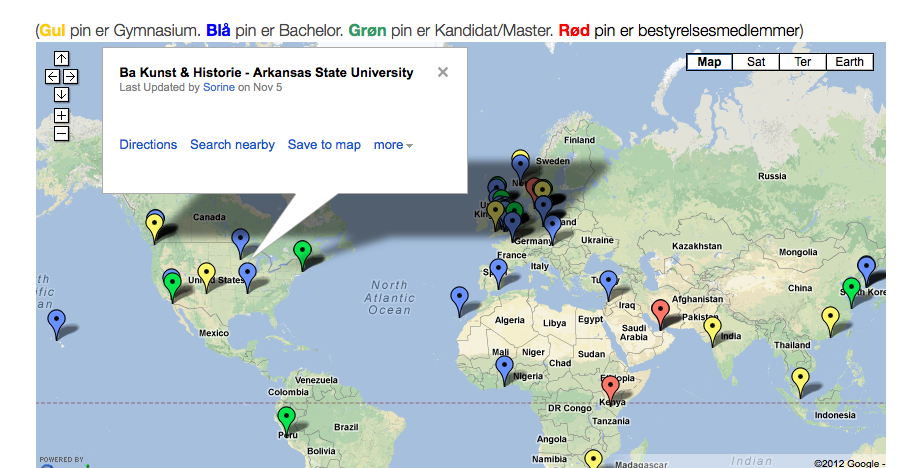This screenshot has height=468, width=915.
Task: Switch to Ter terrain view
Action: (x=802, y=62)
